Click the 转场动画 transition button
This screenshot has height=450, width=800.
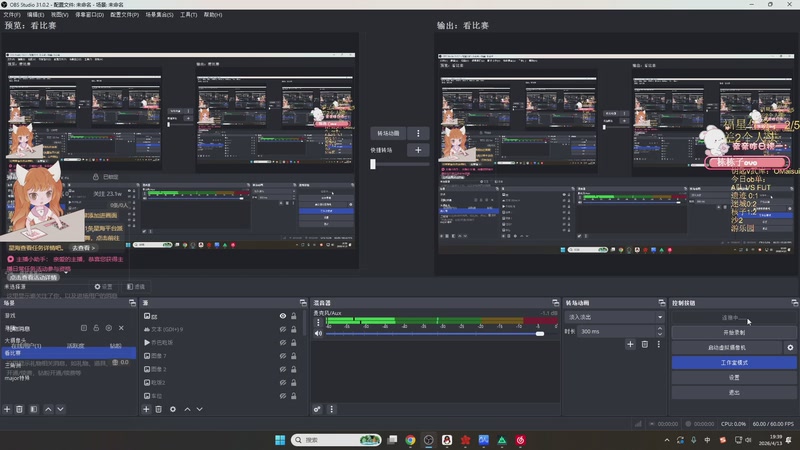[388, 133]
